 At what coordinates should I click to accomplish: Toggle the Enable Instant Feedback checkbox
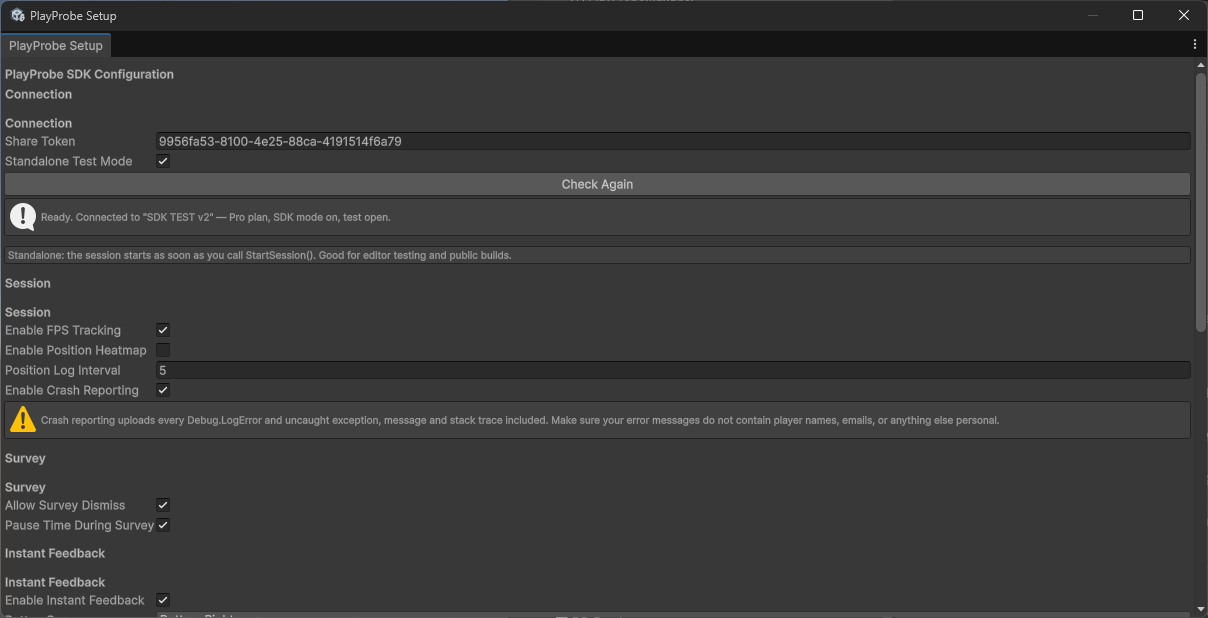point(163,600)
